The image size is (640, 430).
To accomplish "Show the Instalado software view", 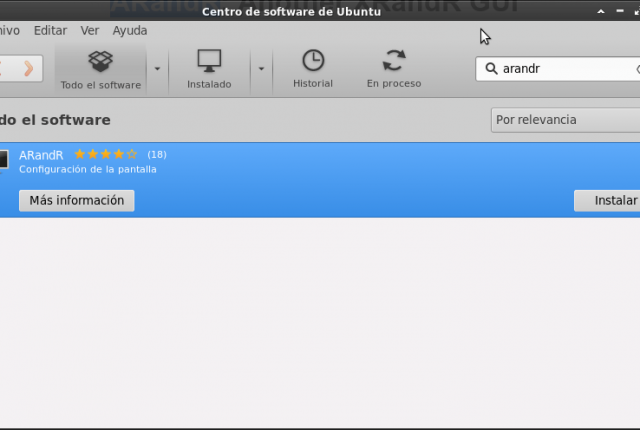I will click(x=209, y=69).
